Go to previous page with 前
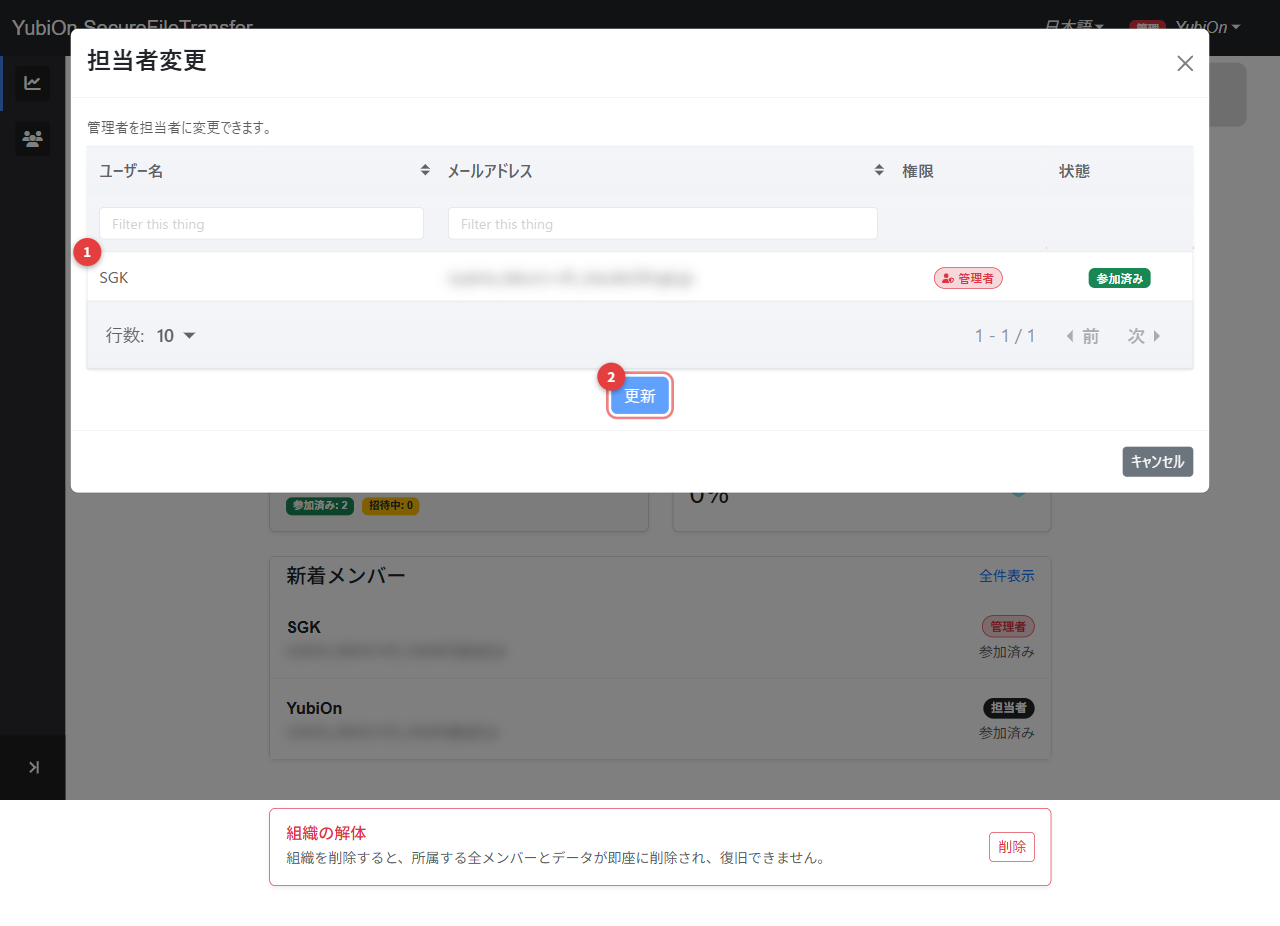The width and height of the screenshot is (1280, 926). pos(1083,336)
